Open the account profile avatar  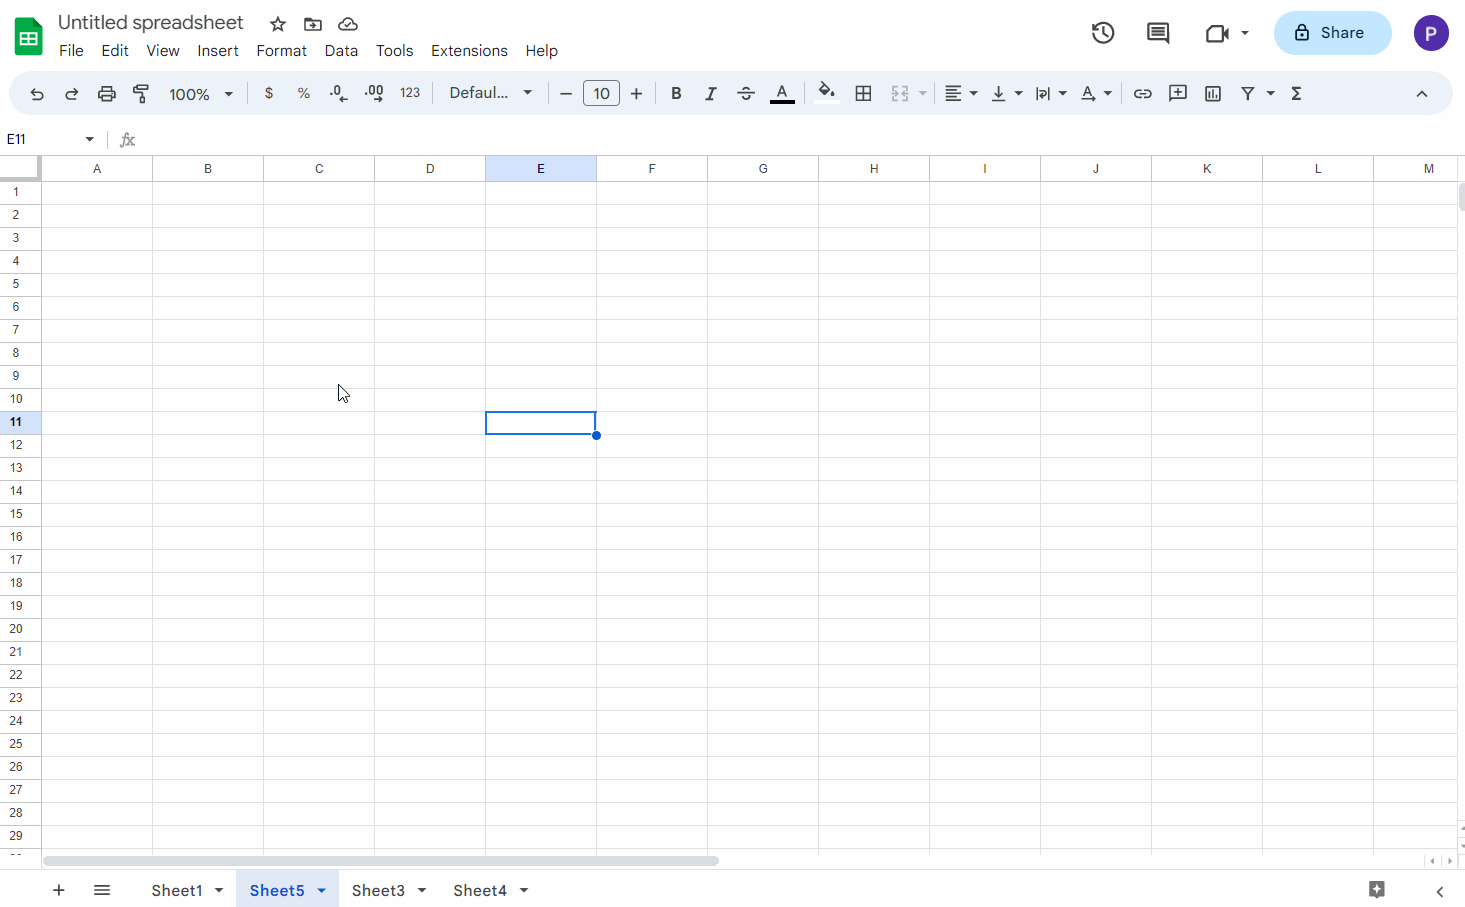point(1431,33)
